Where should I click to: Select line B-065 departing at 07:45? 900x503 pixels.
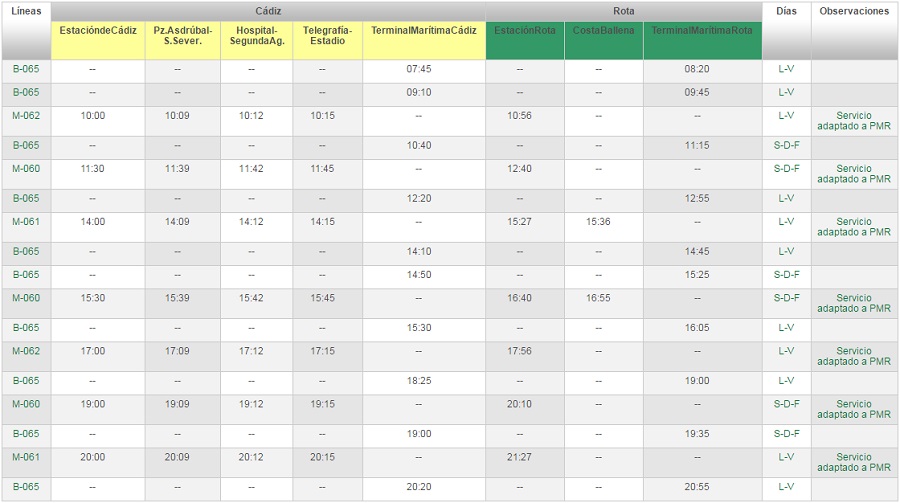(26, 69)
